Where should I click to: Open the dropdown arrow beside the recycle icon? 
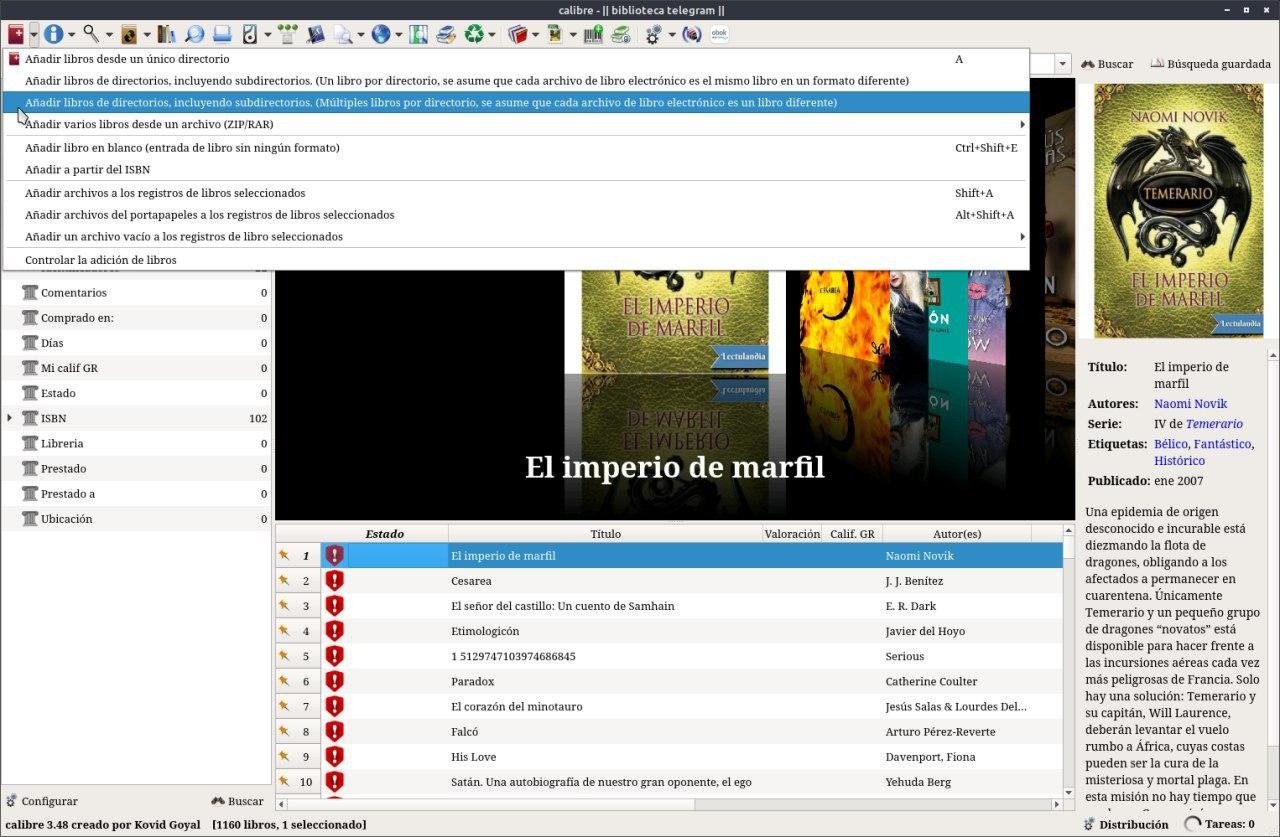[x=492, y=35]
